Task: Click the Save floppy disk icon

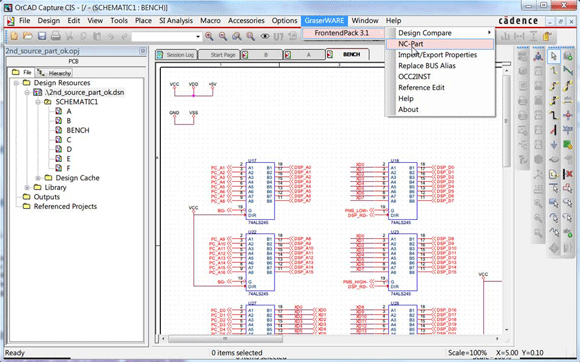Action: (42, 36)
